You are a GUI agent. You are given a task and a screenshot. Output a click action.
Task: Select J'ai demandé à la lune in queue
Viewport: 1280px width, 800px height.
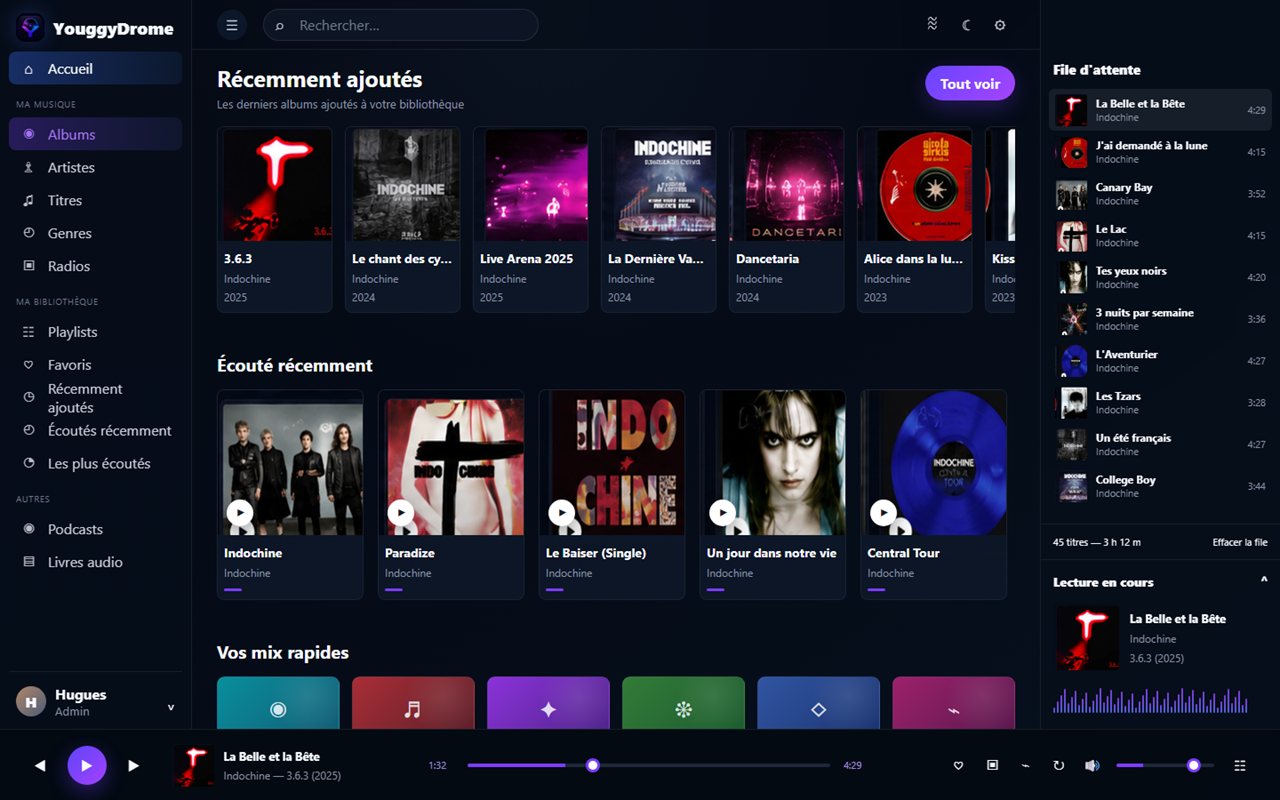coord(1160,152)
